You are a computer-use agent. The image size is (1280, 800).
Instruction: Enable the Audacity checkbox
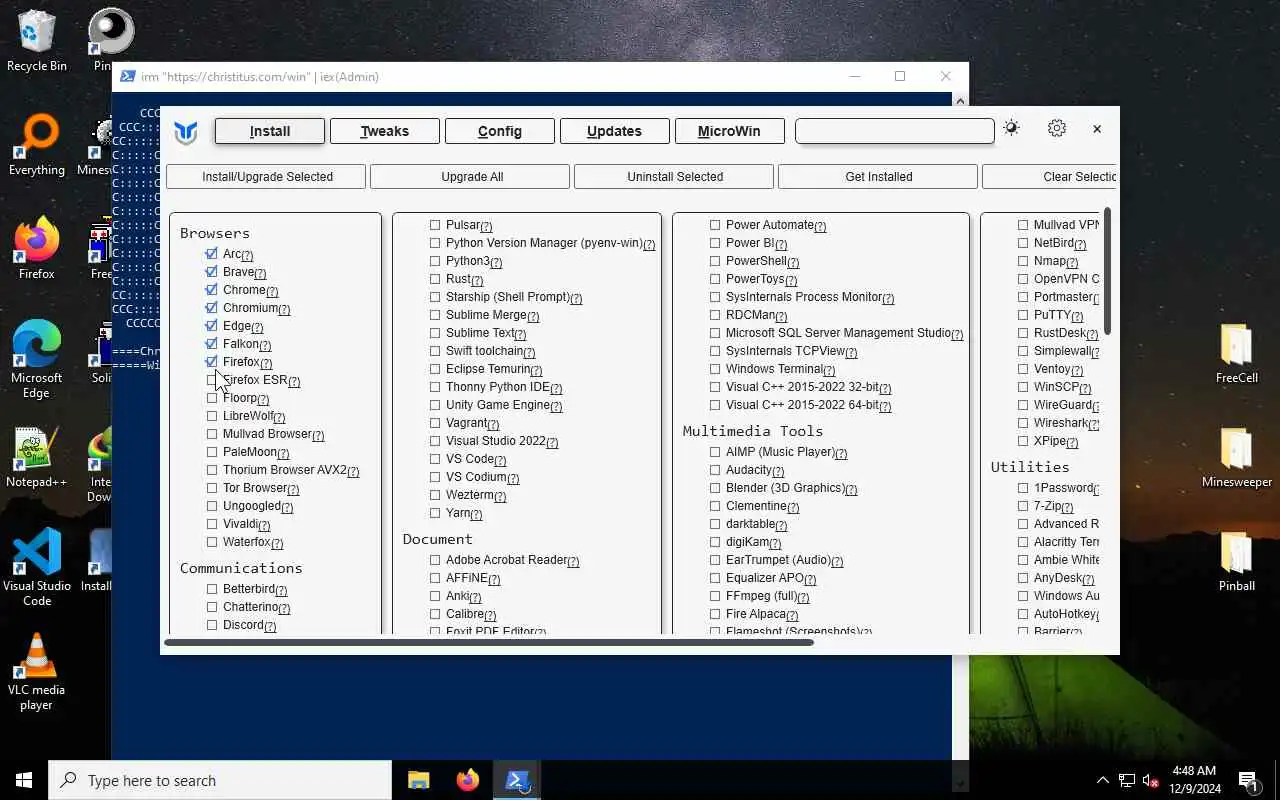pyautogui.click(x=715, y=470)
